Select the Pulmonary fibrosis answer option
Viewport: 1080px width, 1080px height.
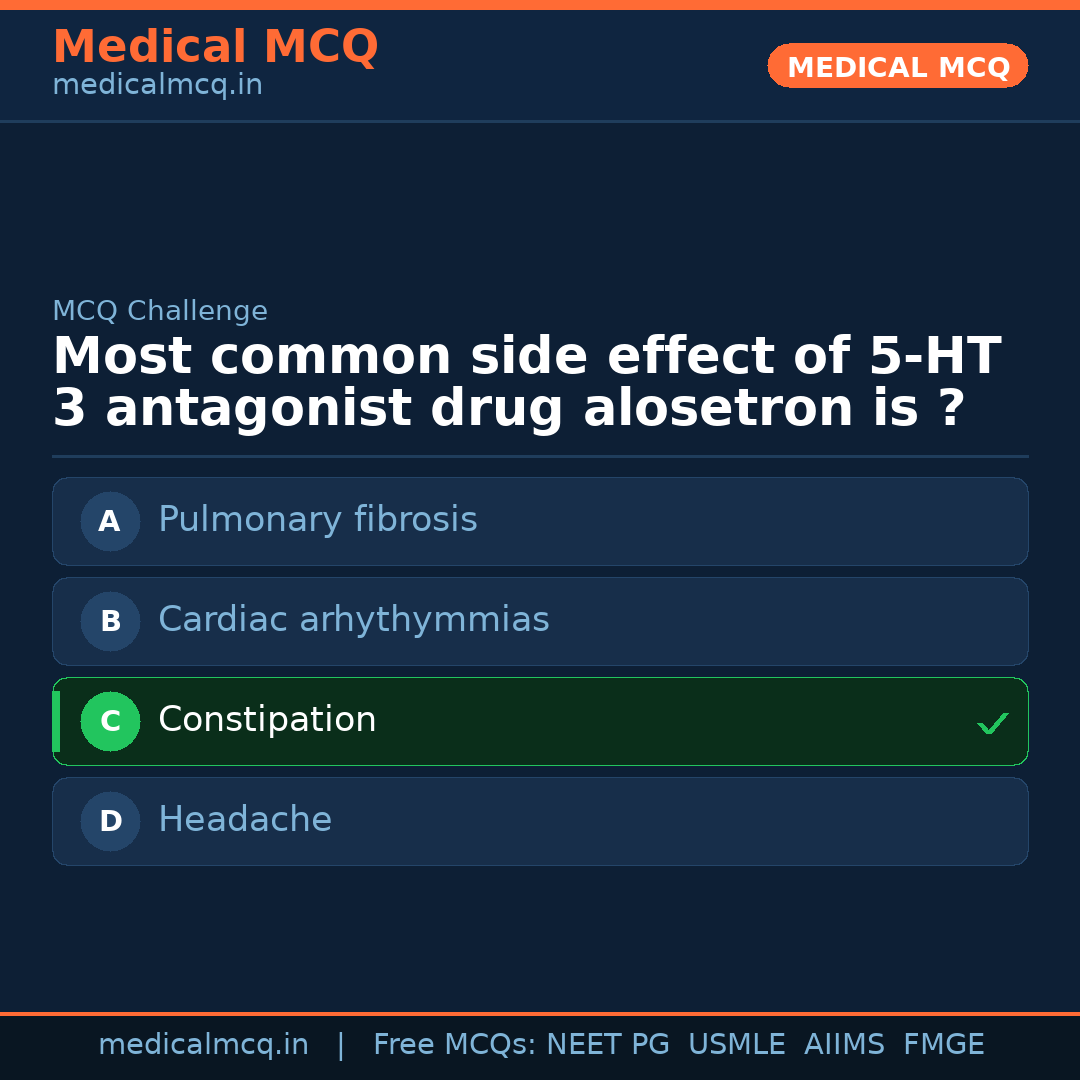pos(317,520)
